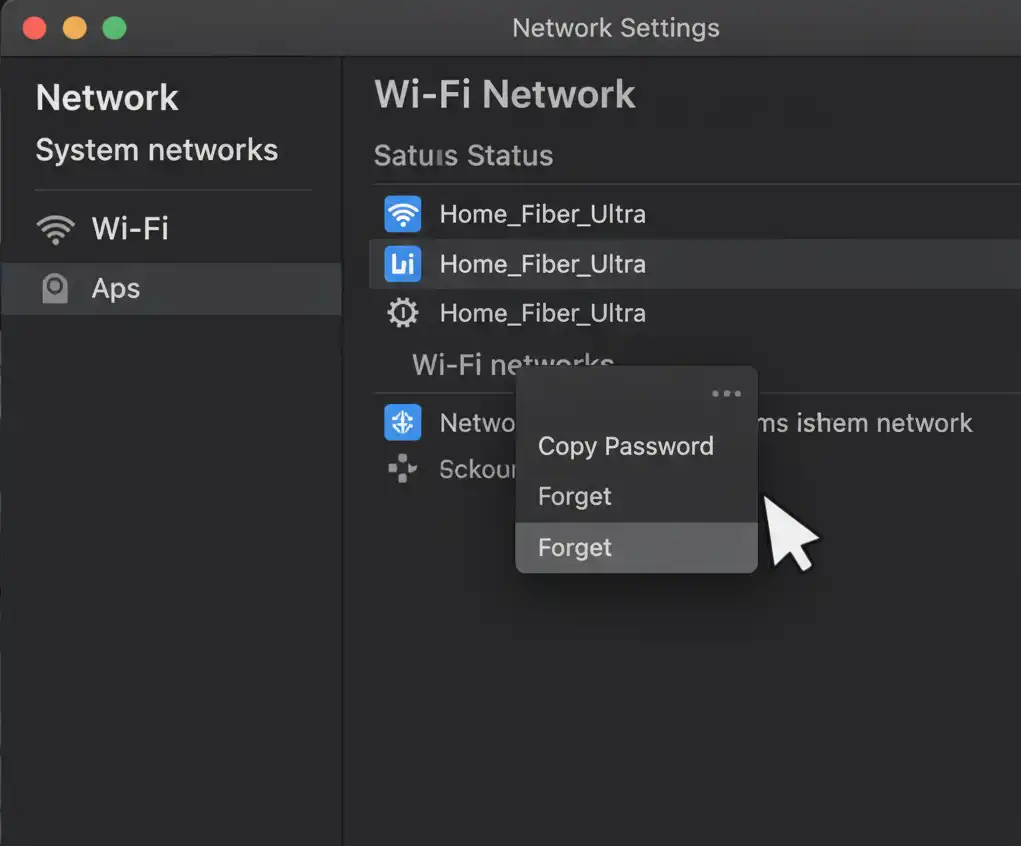Select the highlighted Home_Fiber_Ultra network name
Screen dimensions: 1021x846
(543, 264)
